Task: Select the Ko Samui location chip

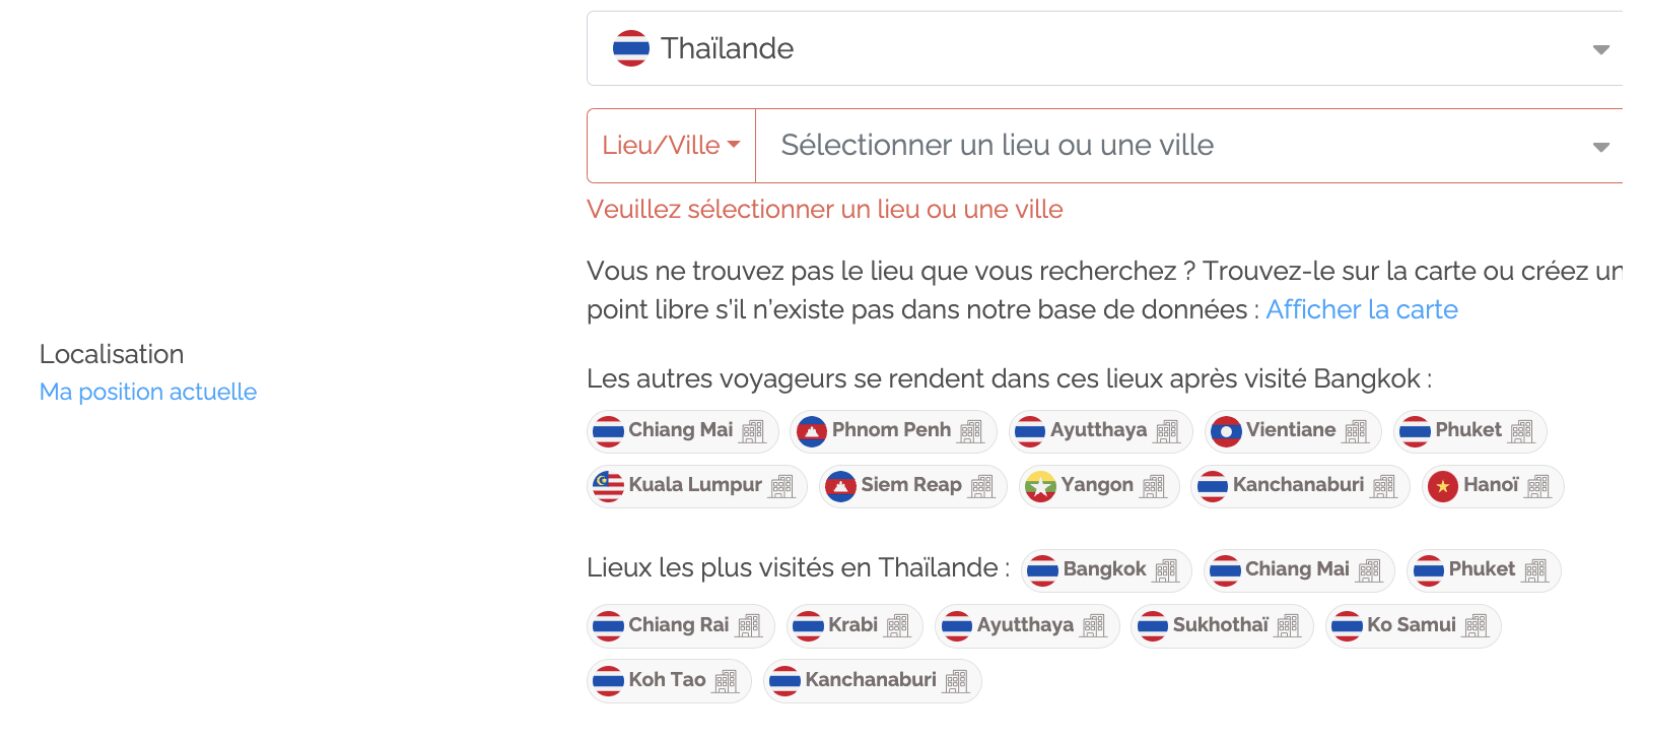Action: point(1412,626)
